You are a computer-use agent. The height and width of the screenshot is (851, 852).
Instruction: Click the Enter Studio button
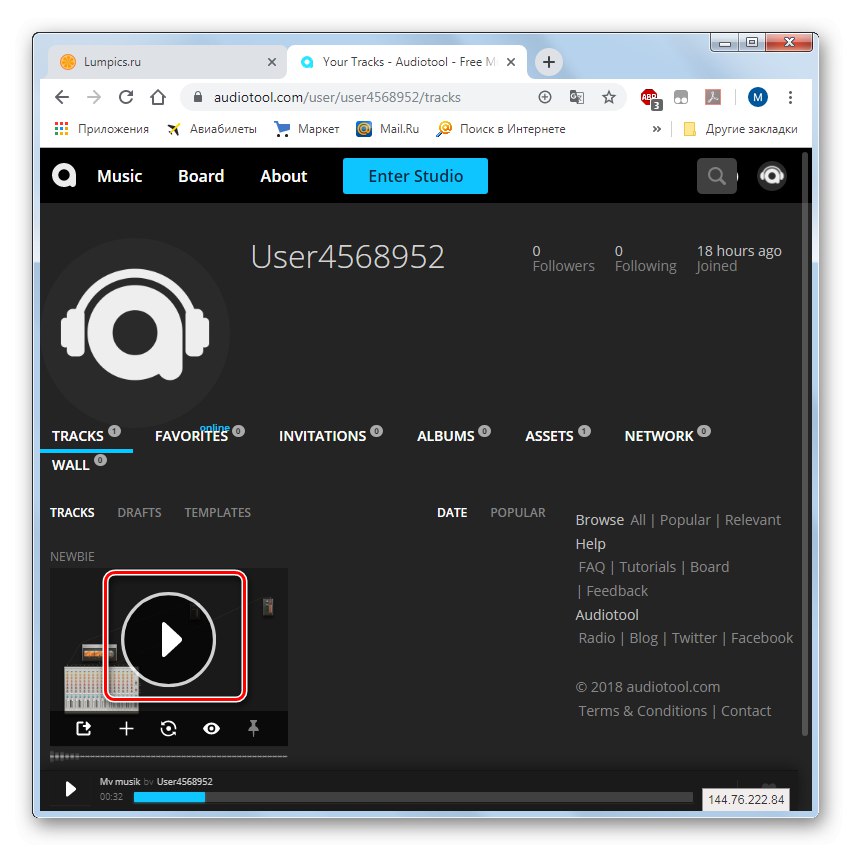point(415,176)
